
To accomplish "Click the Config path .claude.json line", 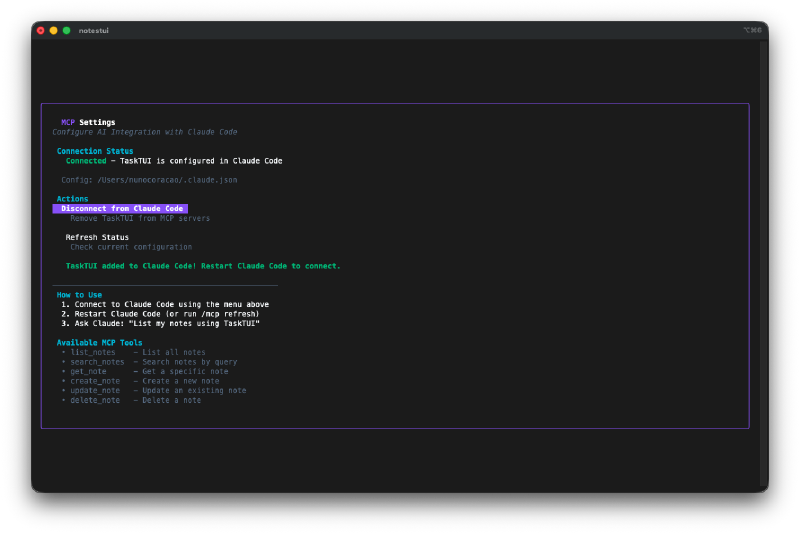I will tap(149, 180).
